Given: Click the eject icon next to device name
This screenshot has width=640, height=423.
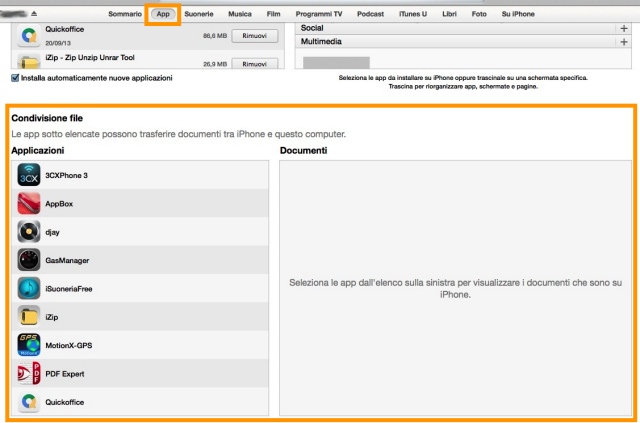Looking at the screenshot, I should pos(34,13).
